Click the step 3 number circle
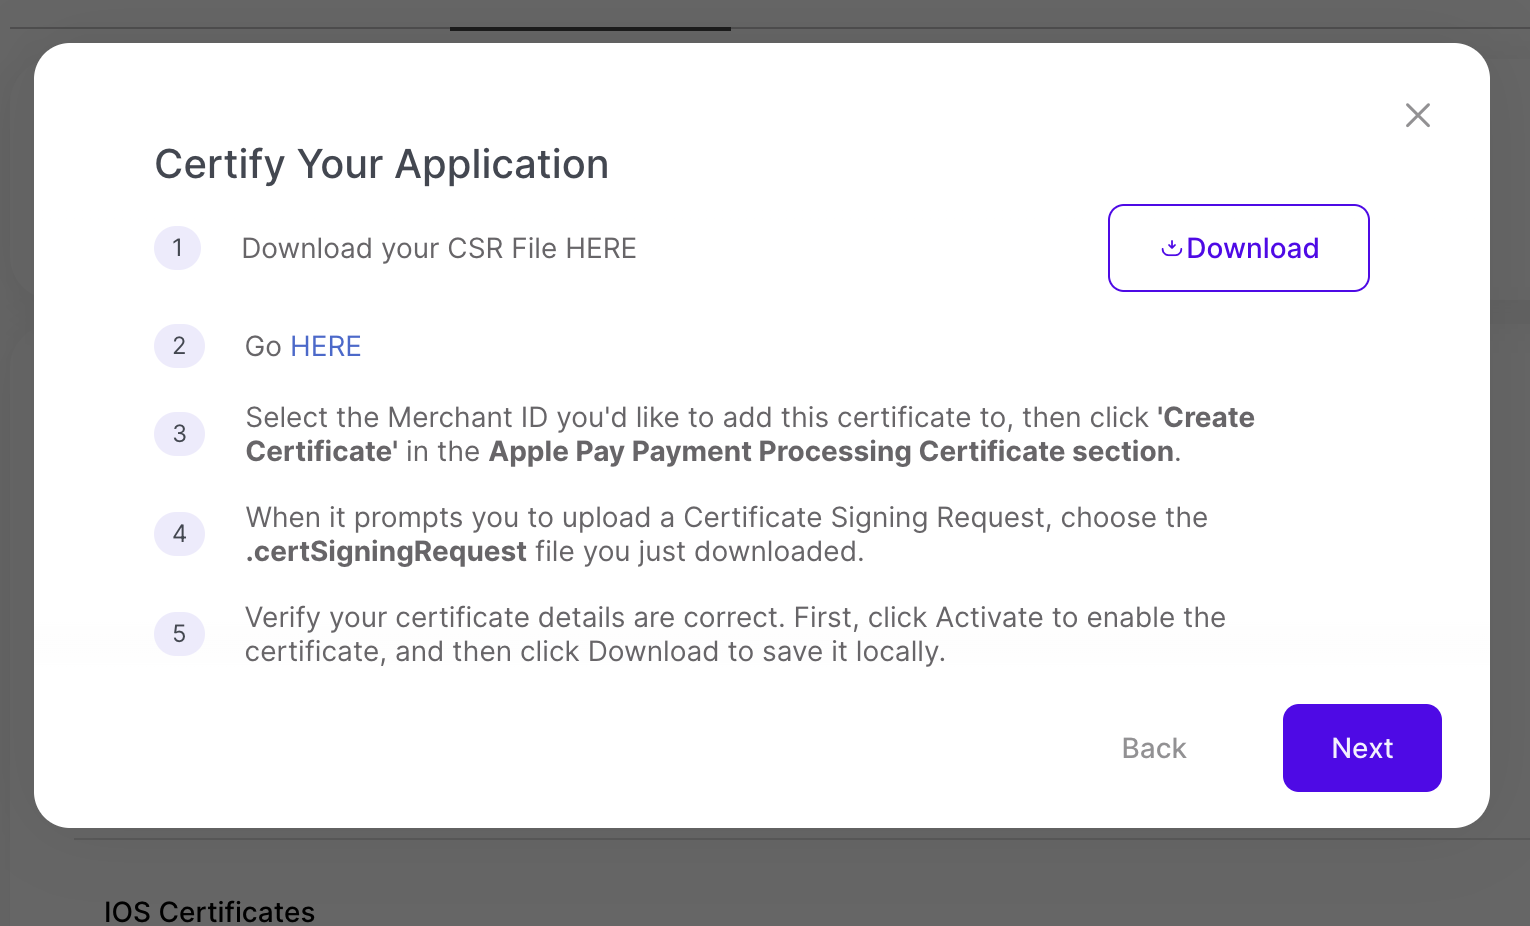This screenshot has height=926, width=1530. click(179, 434)
